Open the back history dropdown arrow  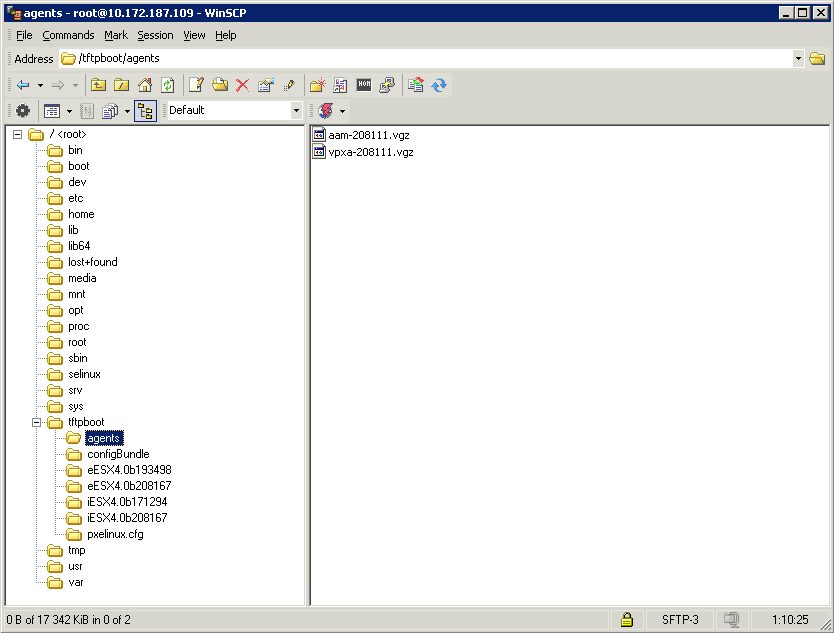[x=40, y=85]
